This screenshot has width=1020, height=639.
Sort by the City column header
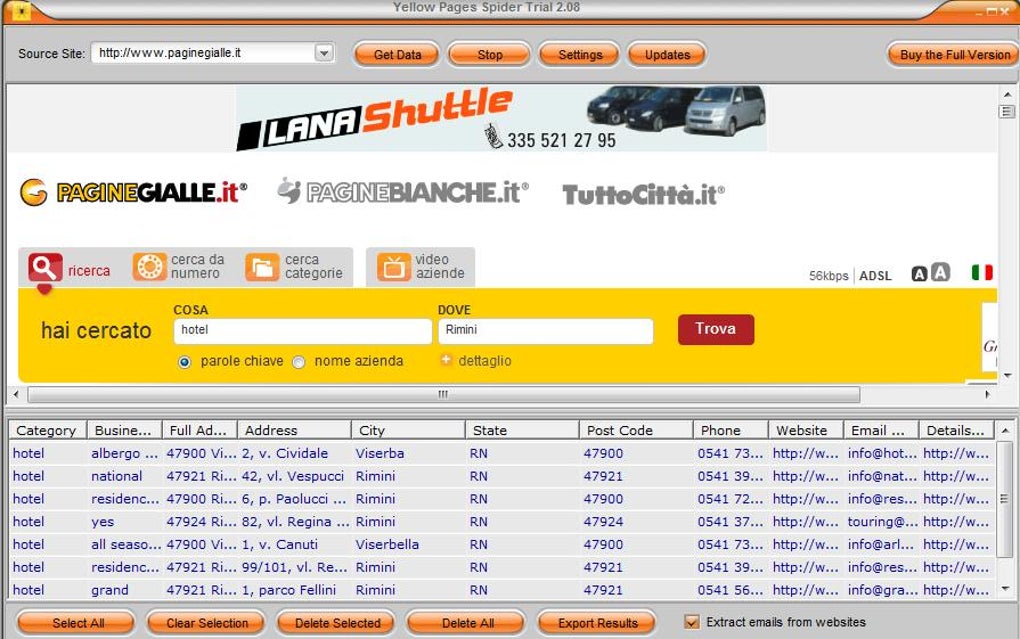[409, 430]
